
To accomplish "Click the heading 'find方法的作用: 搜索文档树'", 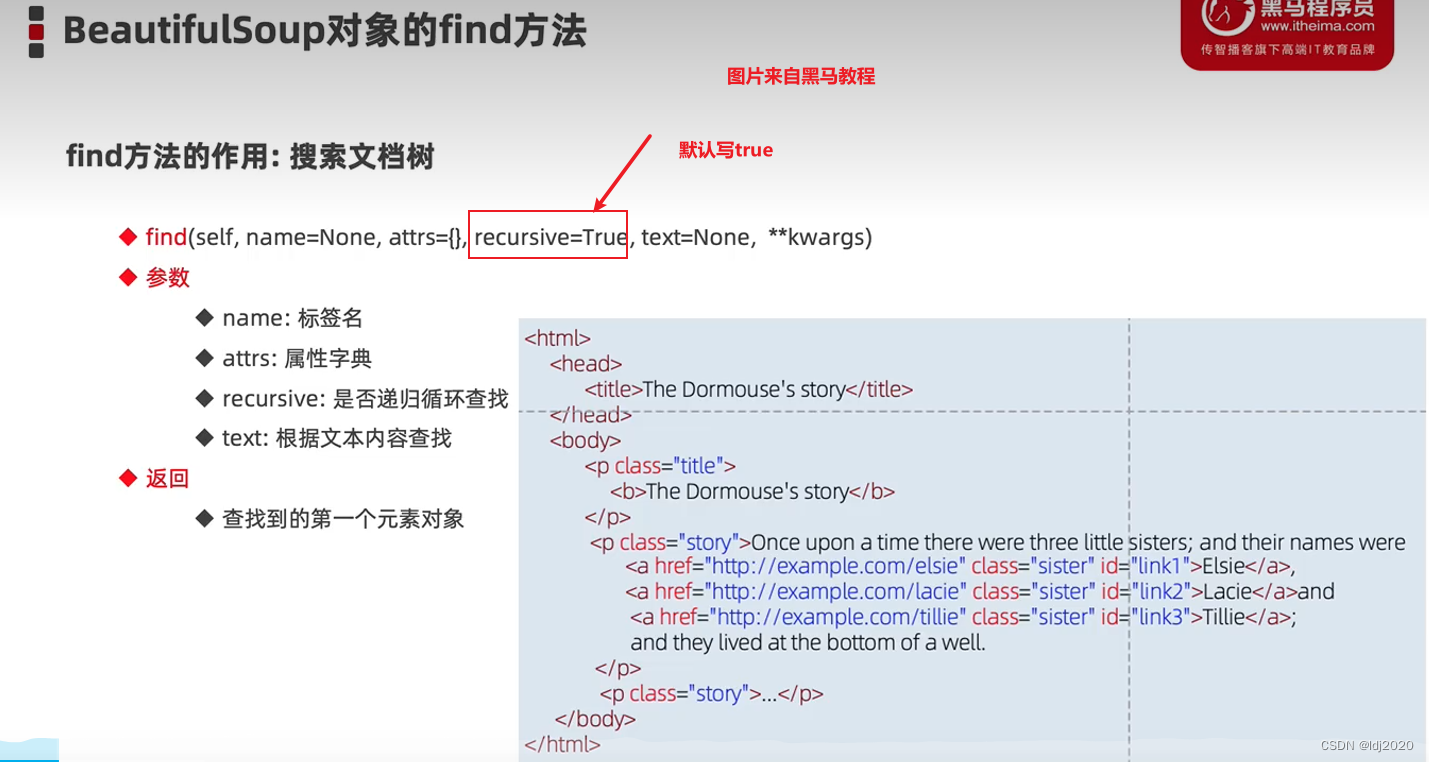I will (x=250, y=156).
